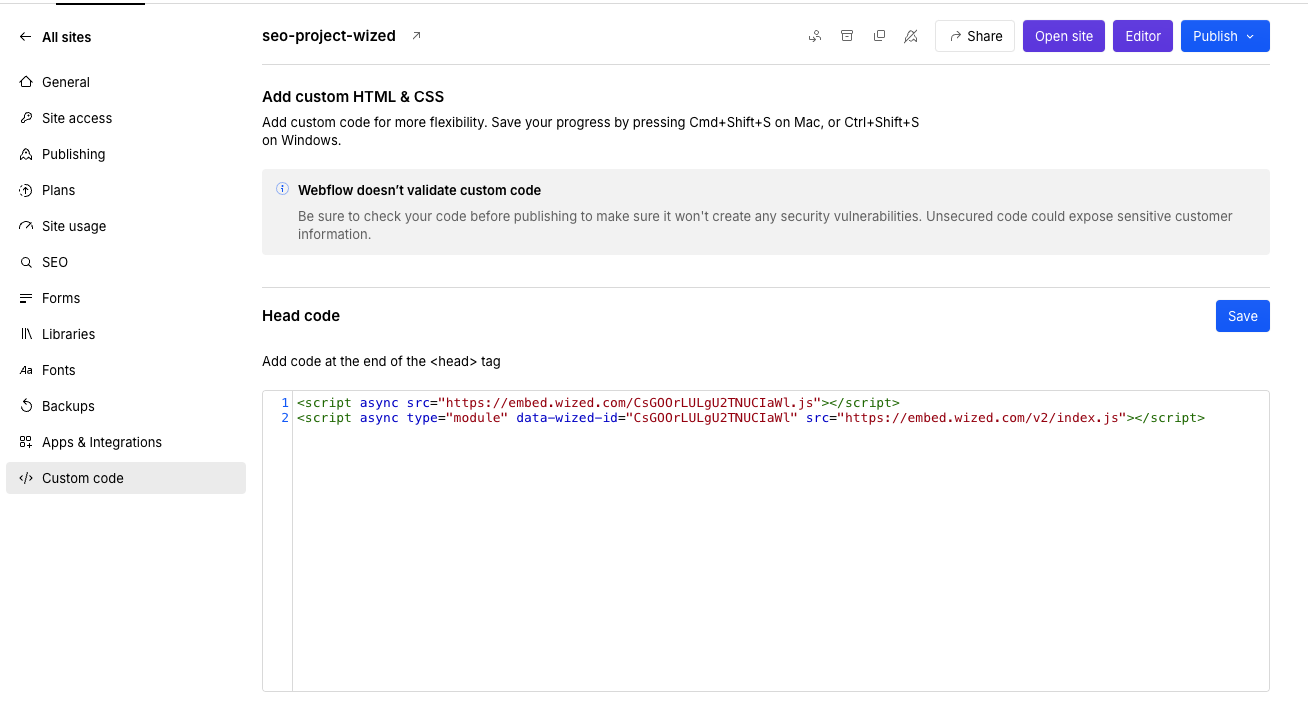The height and width of the screenshot is (718, 1308).
Task: Click the transfer site icon in the header
Action: [815, 36]
